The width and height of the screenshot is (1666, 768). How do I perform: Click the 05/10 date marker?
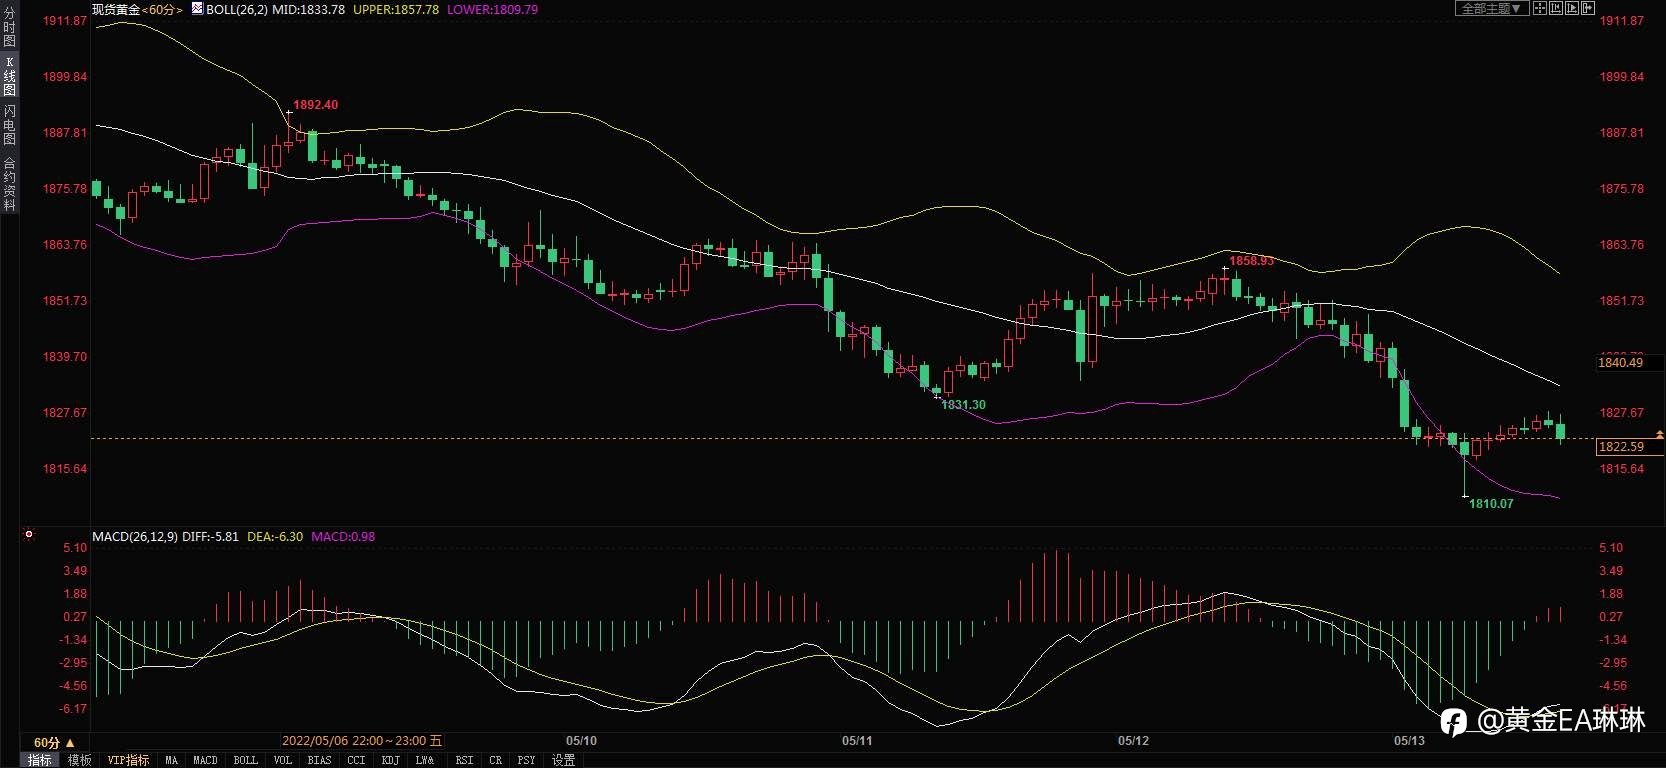pos(581,741)
